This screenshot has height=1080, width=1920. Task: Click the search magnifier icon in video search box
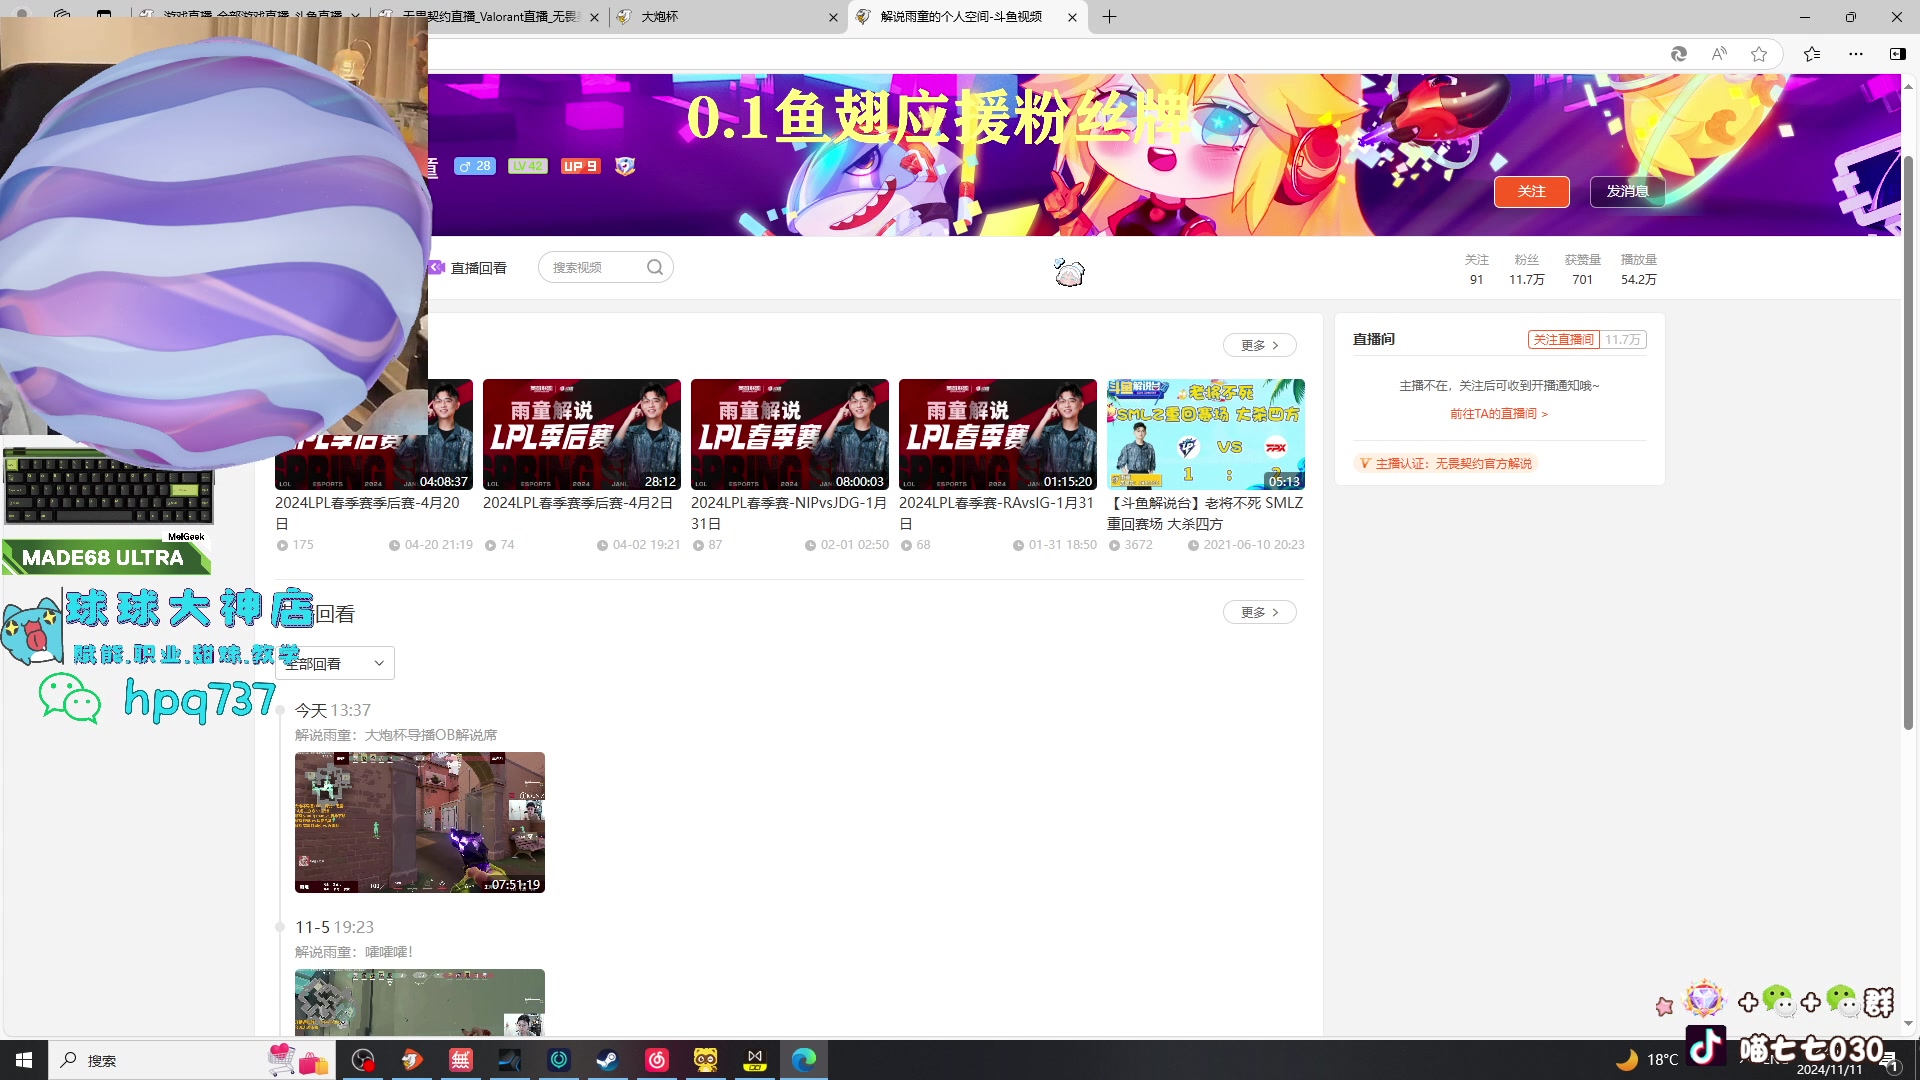[x=655, y=267]
